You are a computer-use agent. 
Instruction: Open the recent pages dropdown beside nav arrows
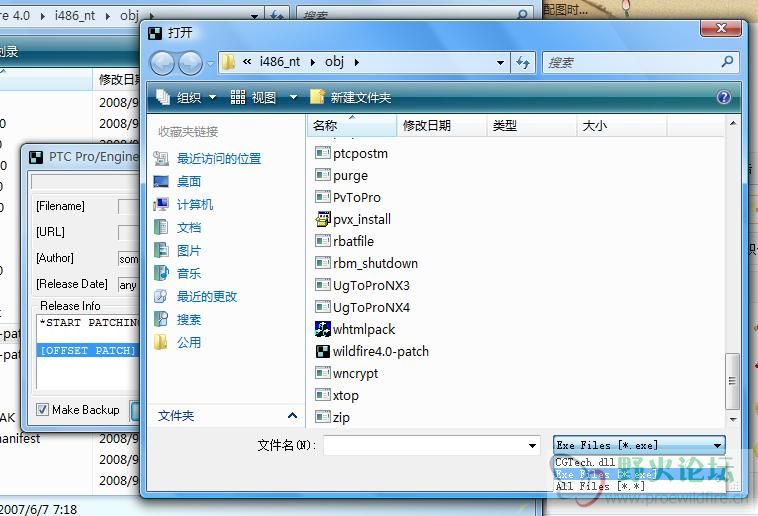click(210, 63)
